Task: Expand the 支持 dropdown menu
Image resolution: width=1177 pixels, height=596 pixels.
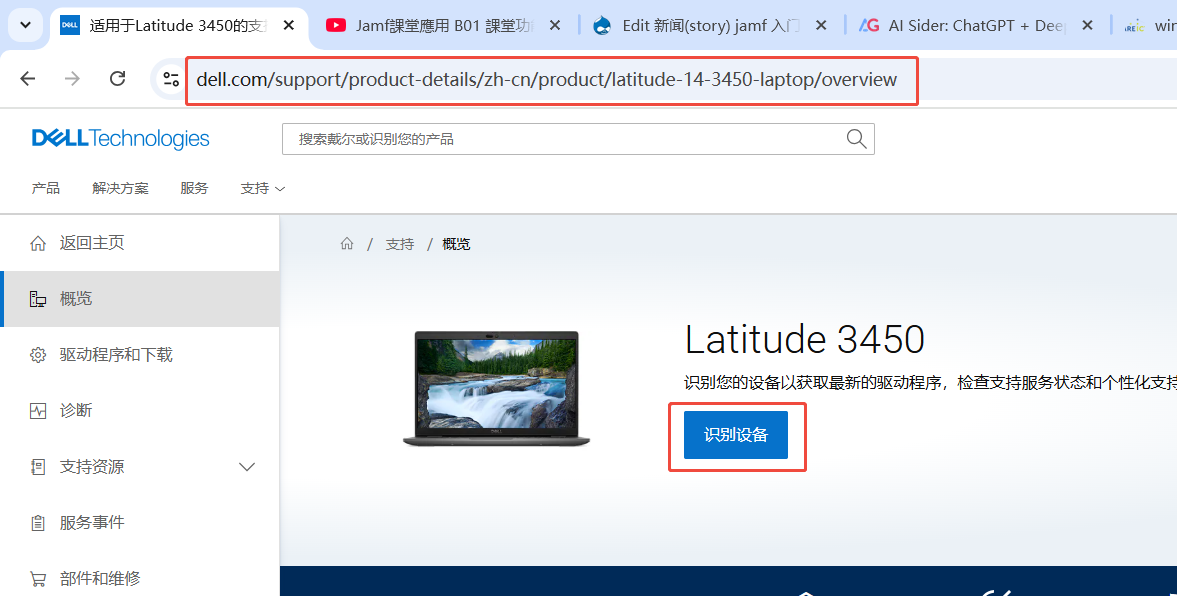Action: [263, 188]
